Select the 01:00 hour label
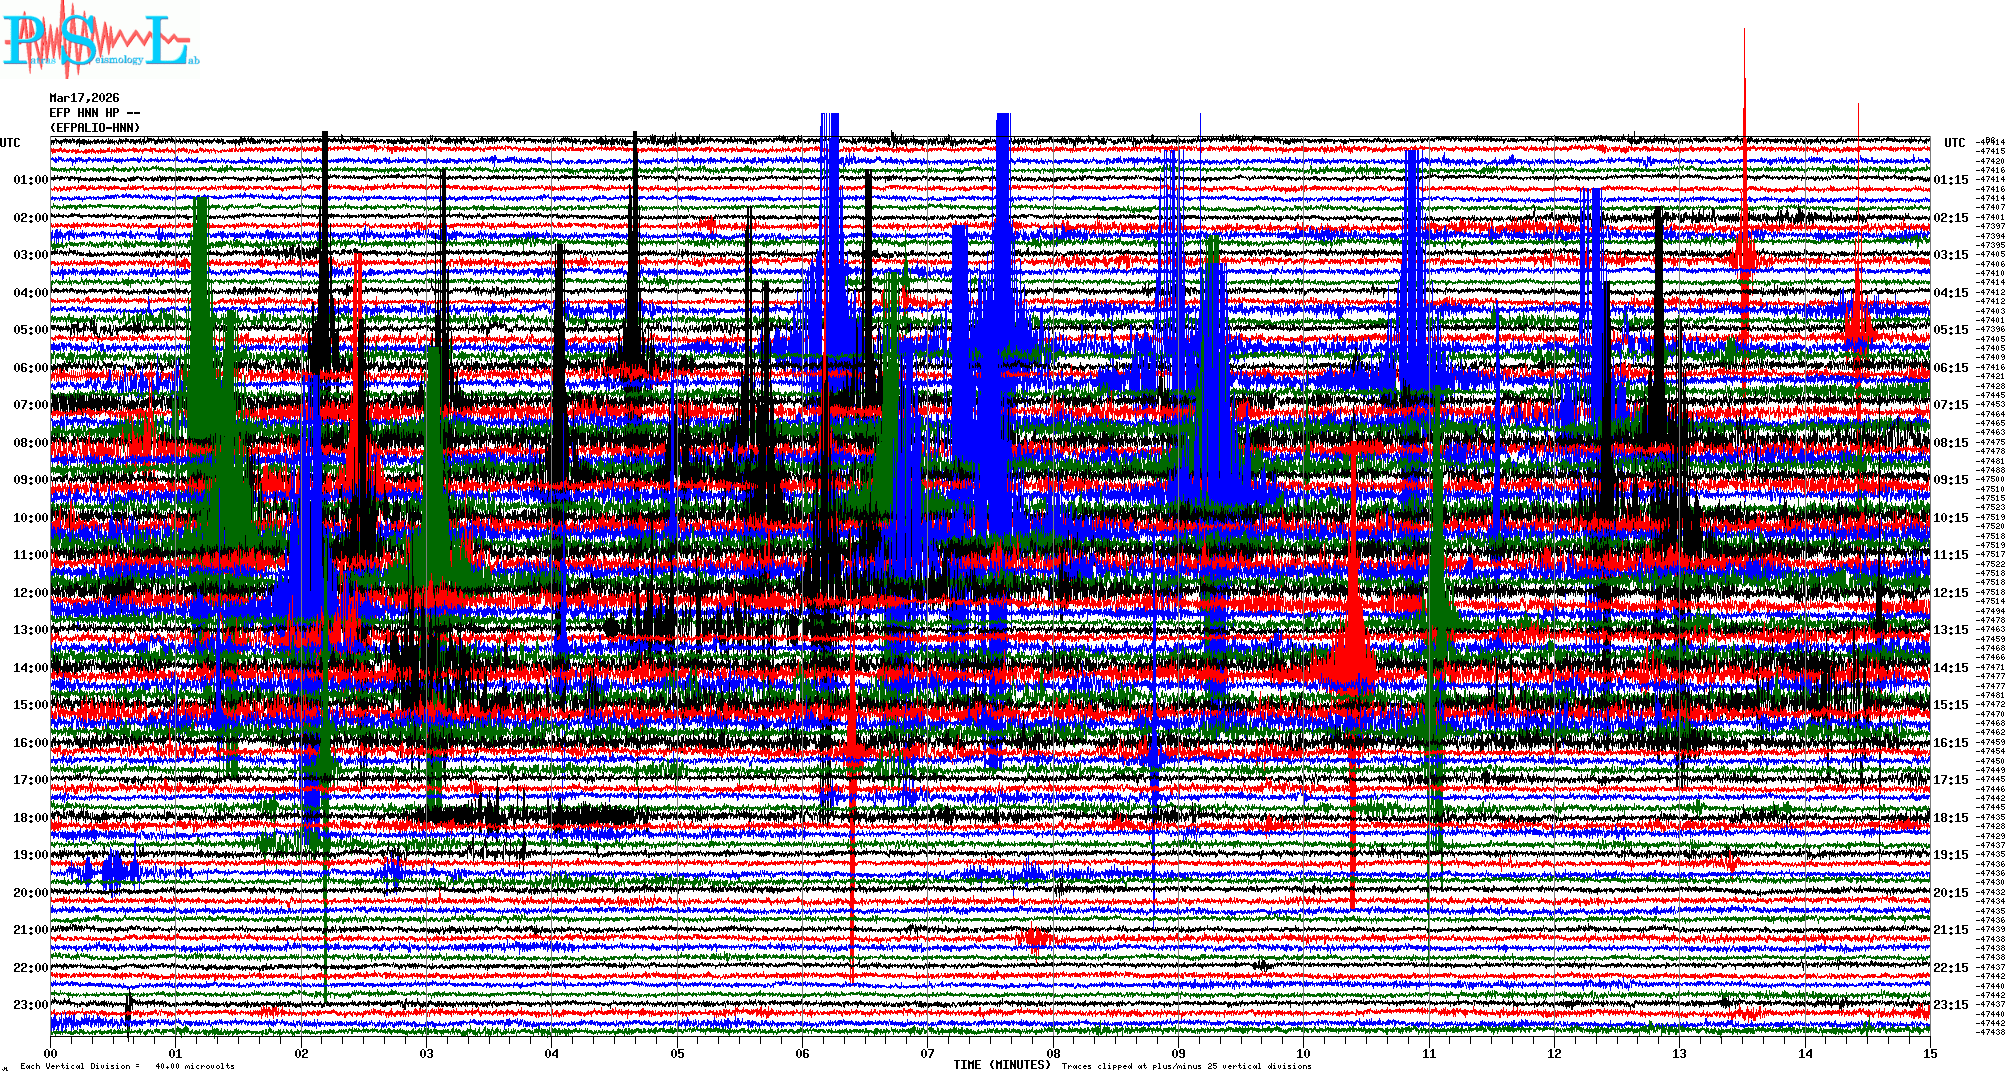Screen dimensions: 2010x1080 pos(30,180)
